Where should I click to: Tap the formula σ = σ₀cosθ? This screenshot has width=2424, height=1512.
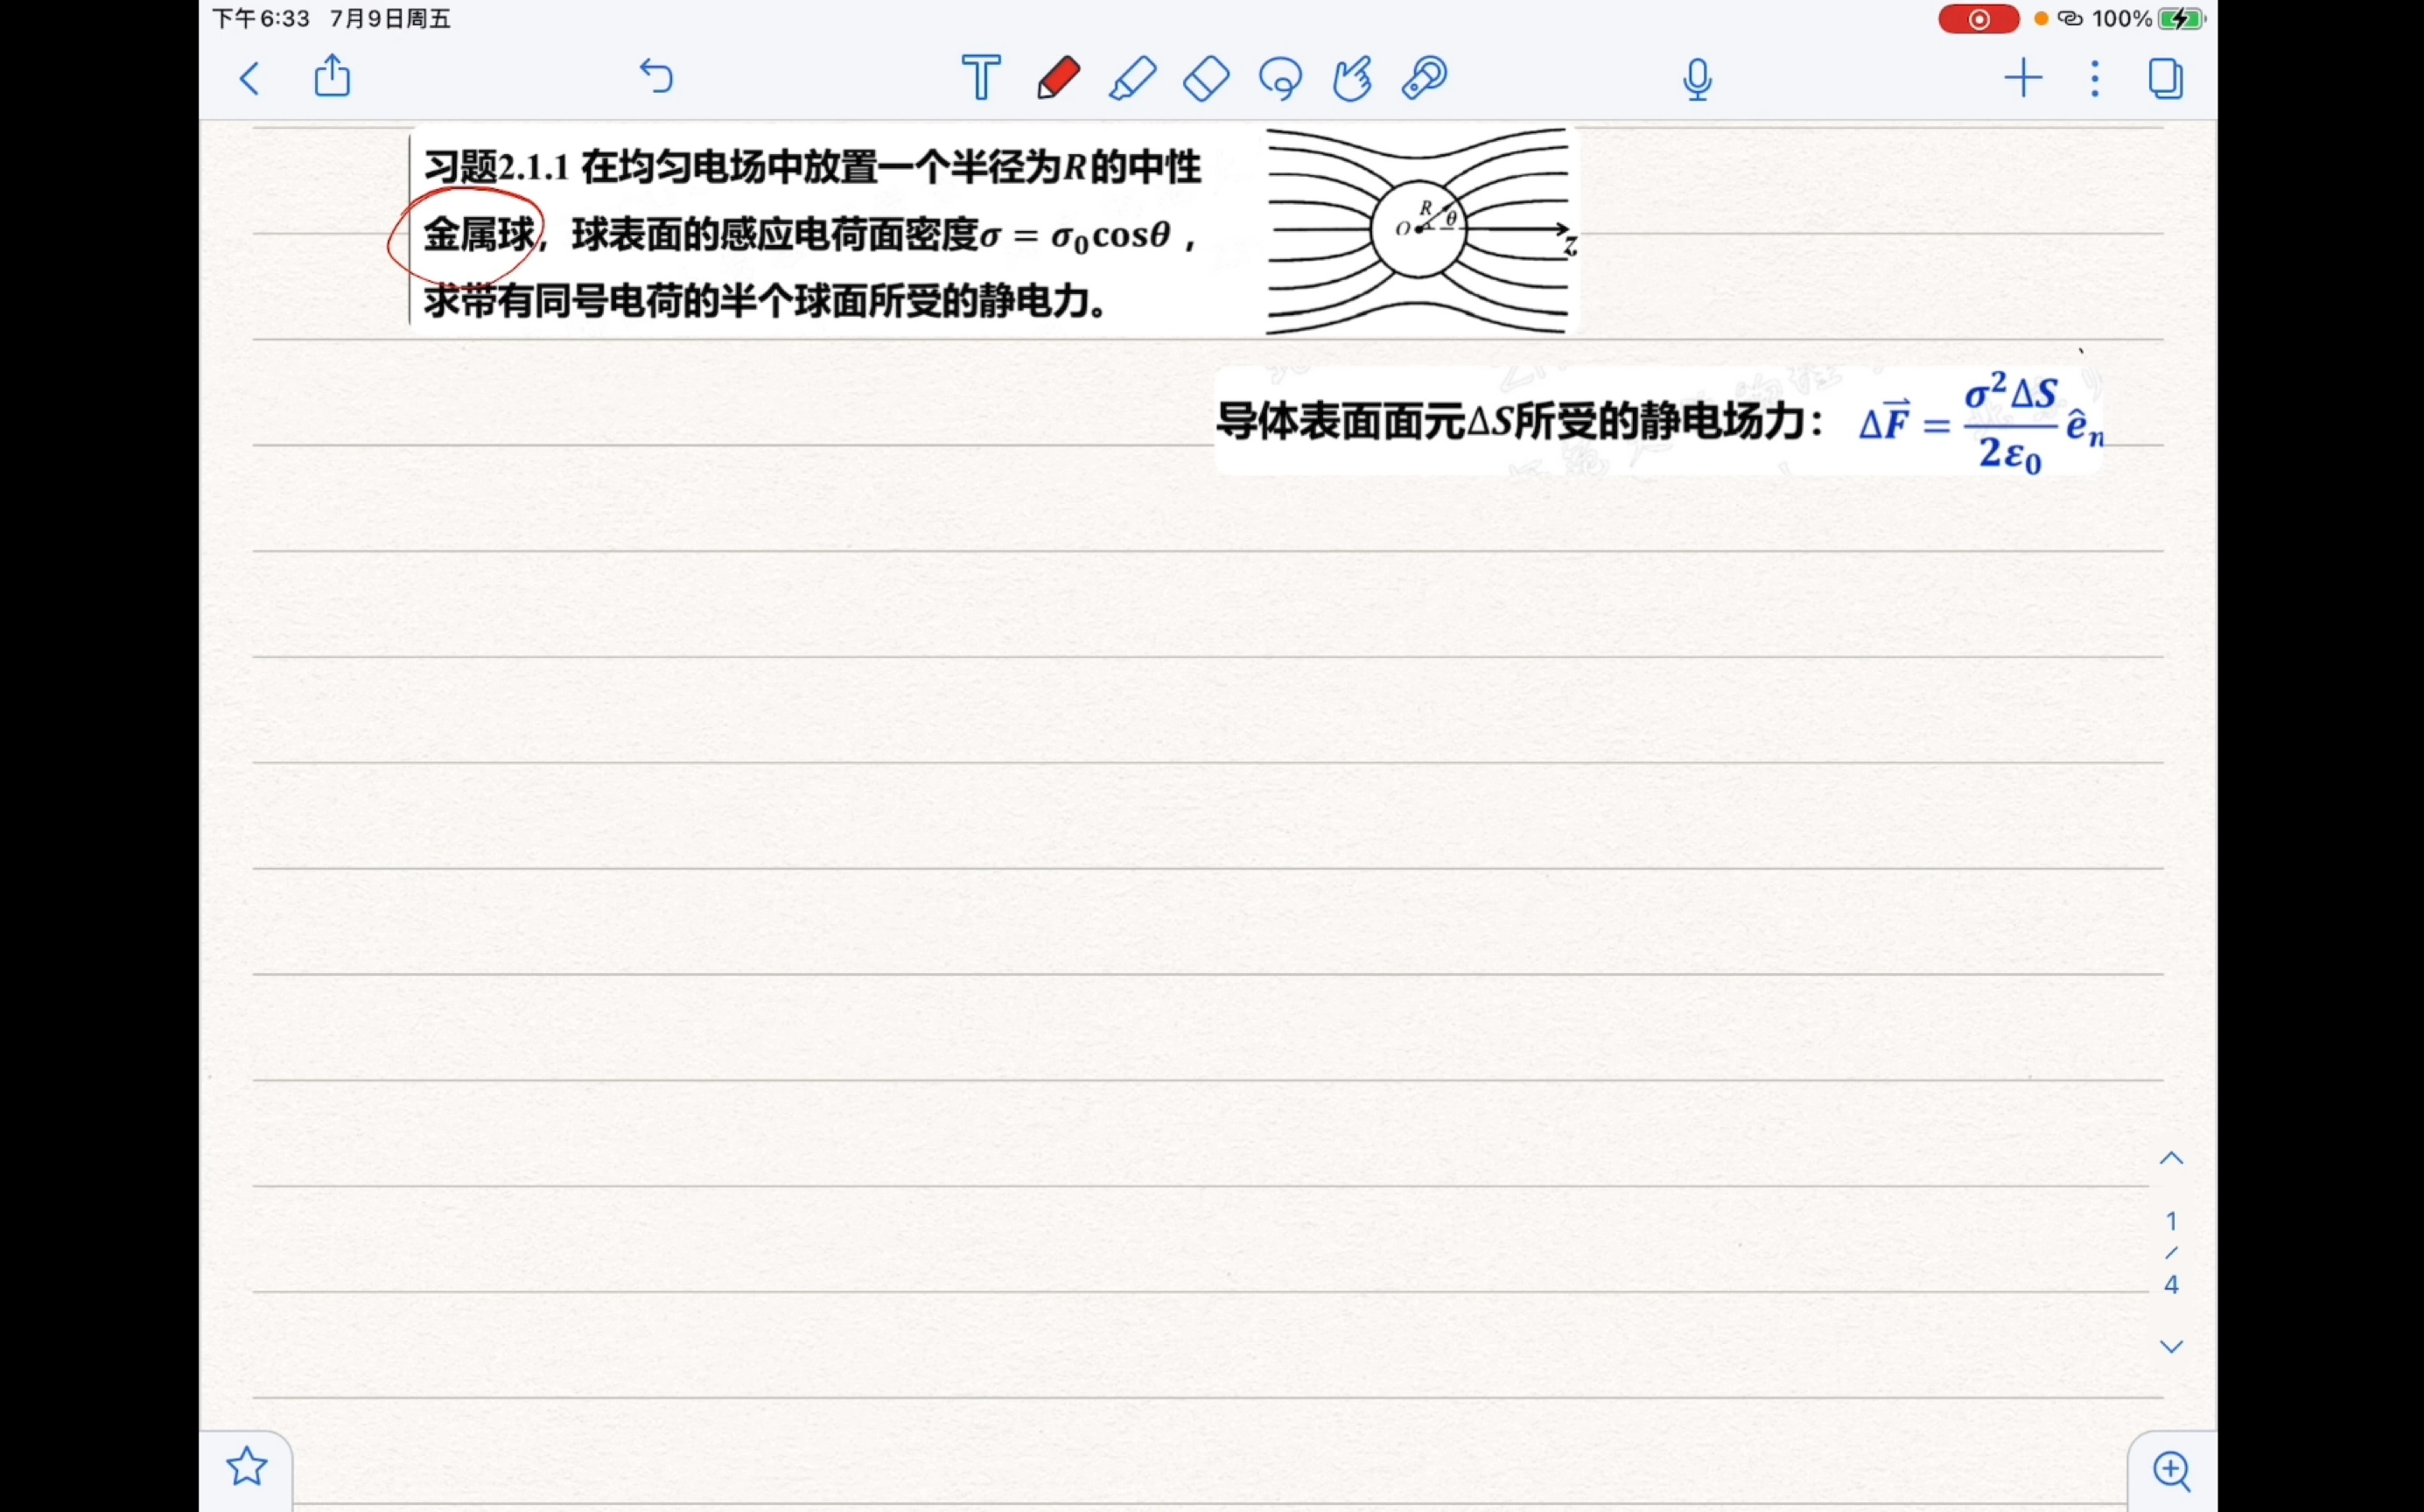[x=1075, y=237]
